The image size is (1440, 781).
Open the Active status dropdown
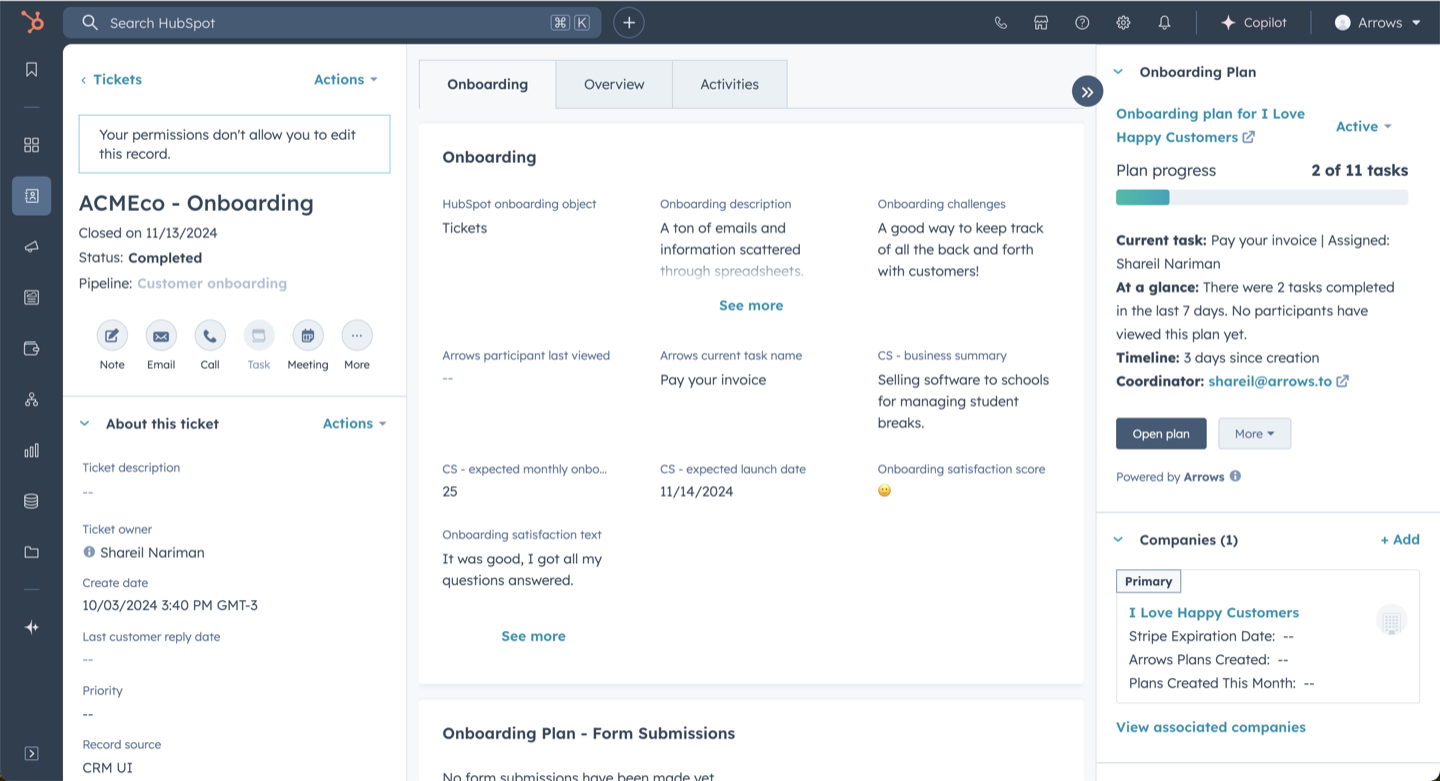tap(1364, 126)
